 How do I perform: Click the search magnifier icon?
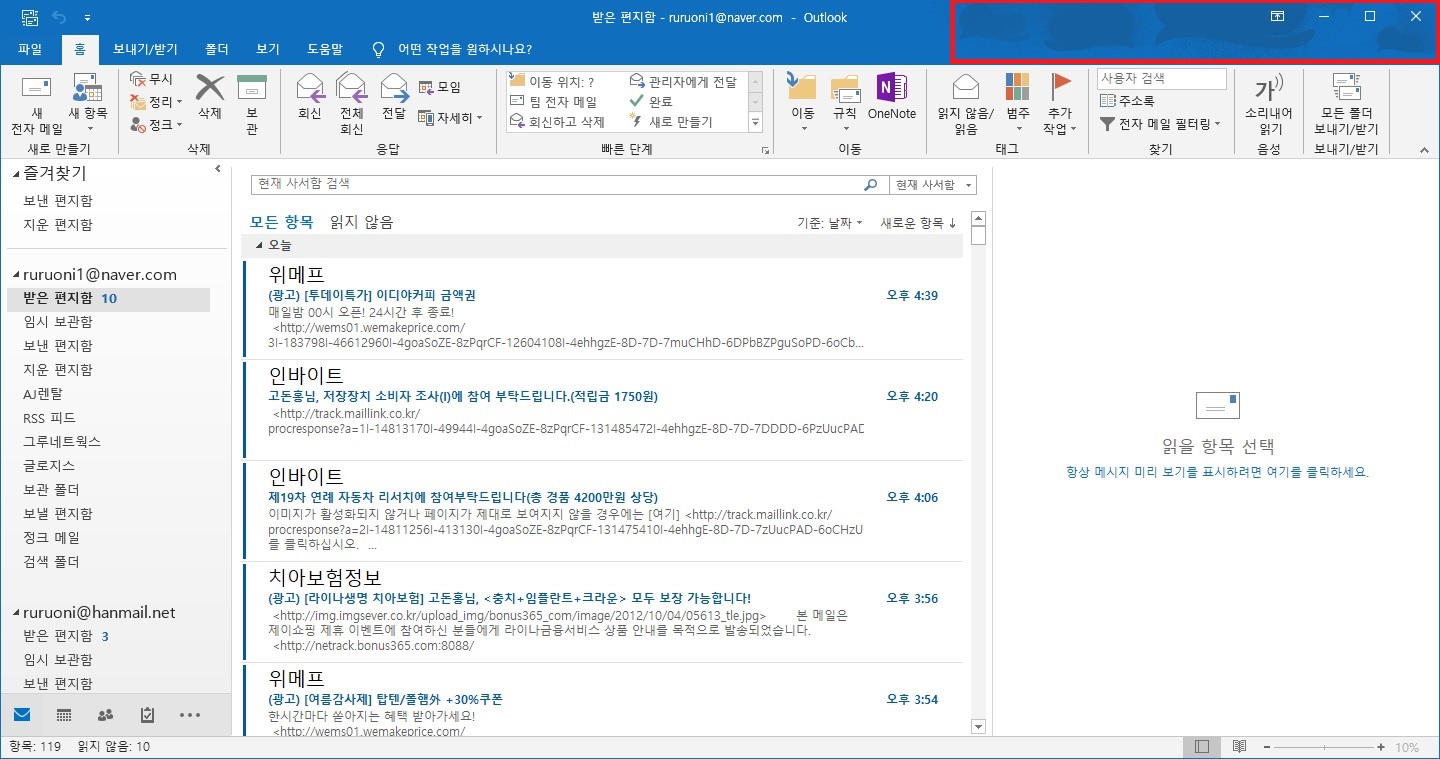[x=870, y=185]
